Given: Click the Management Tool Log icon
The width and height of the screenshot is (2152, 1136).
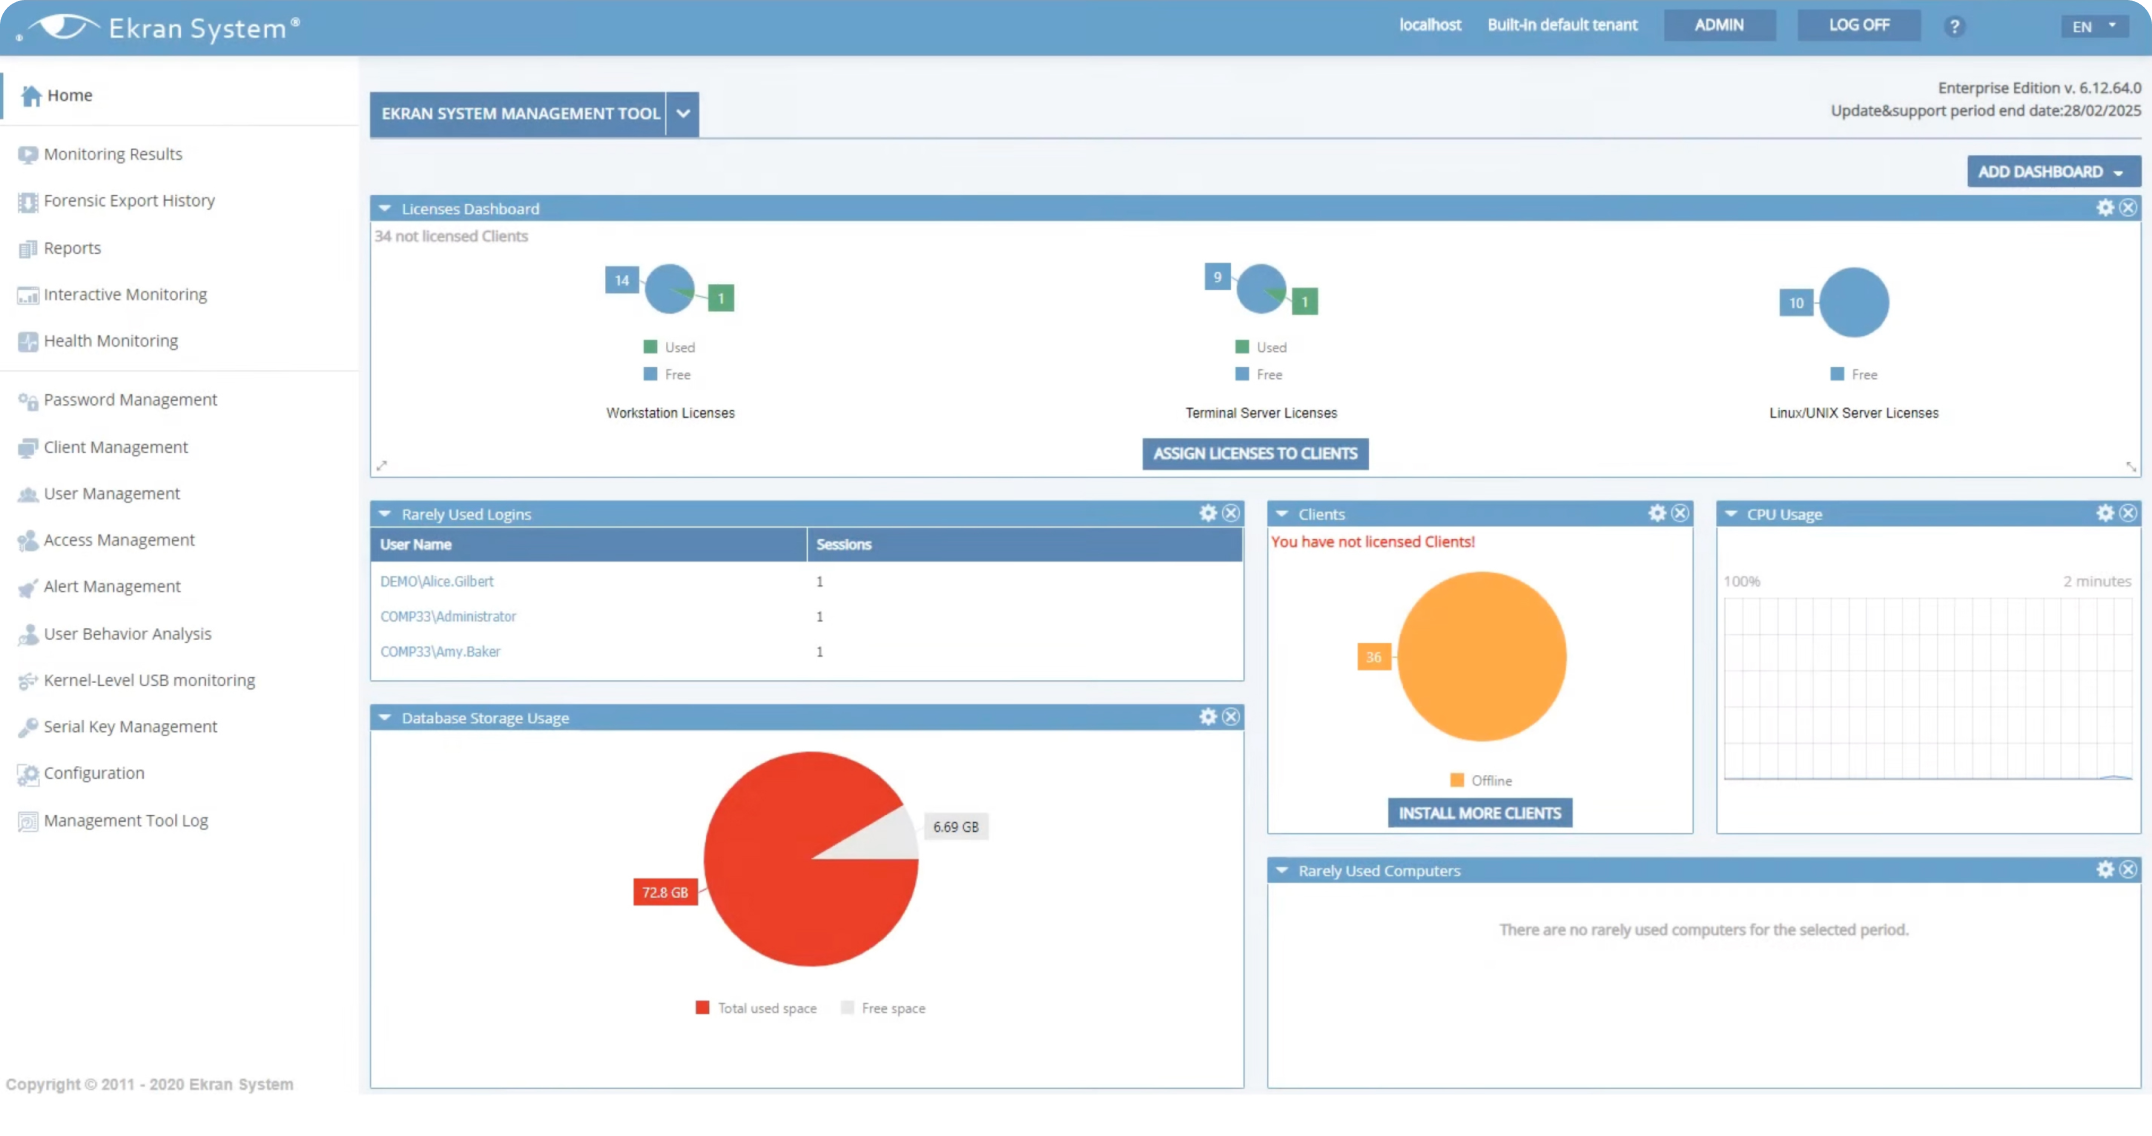Looking at the screenshot, I should click(28, 822).
